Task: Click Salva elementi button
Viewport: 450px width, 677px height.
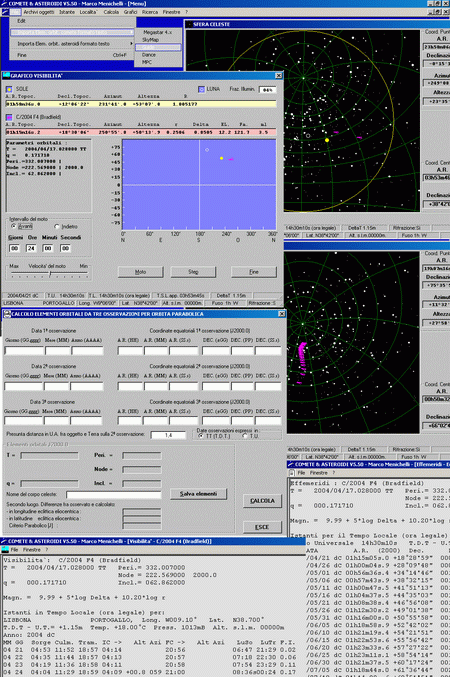Action: (x=198, y=494)
